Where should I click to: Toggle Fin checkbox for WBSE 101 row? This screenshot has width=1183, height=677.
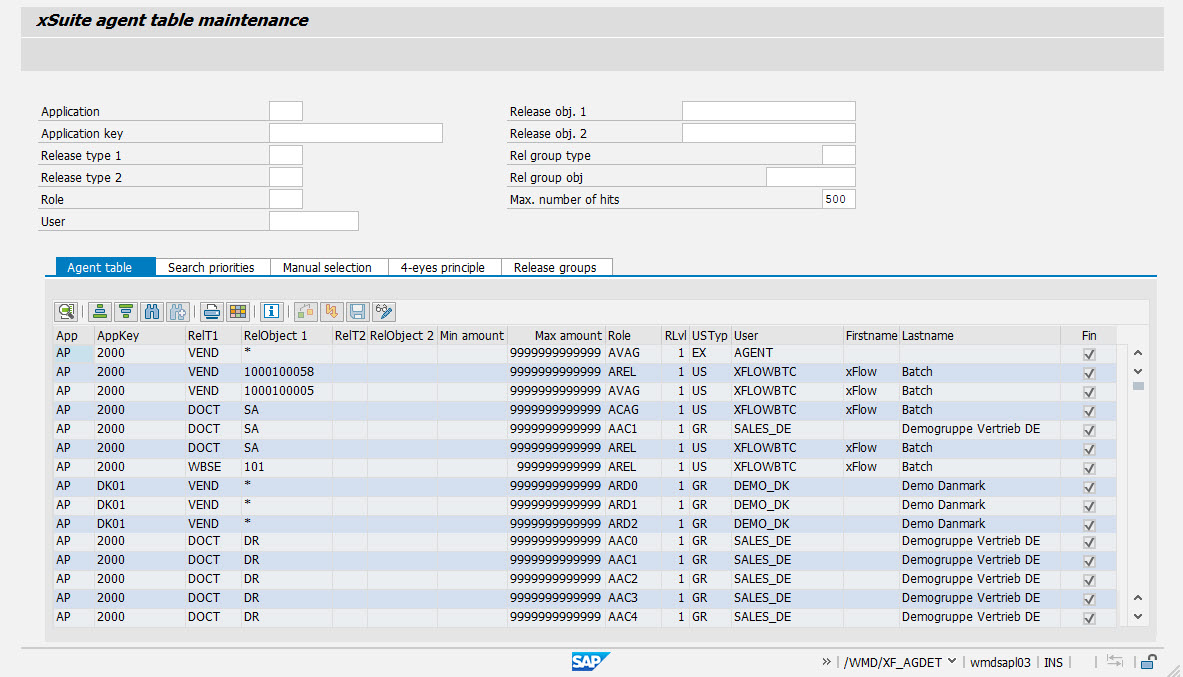pyautogui.click(x=1089, y=468)
